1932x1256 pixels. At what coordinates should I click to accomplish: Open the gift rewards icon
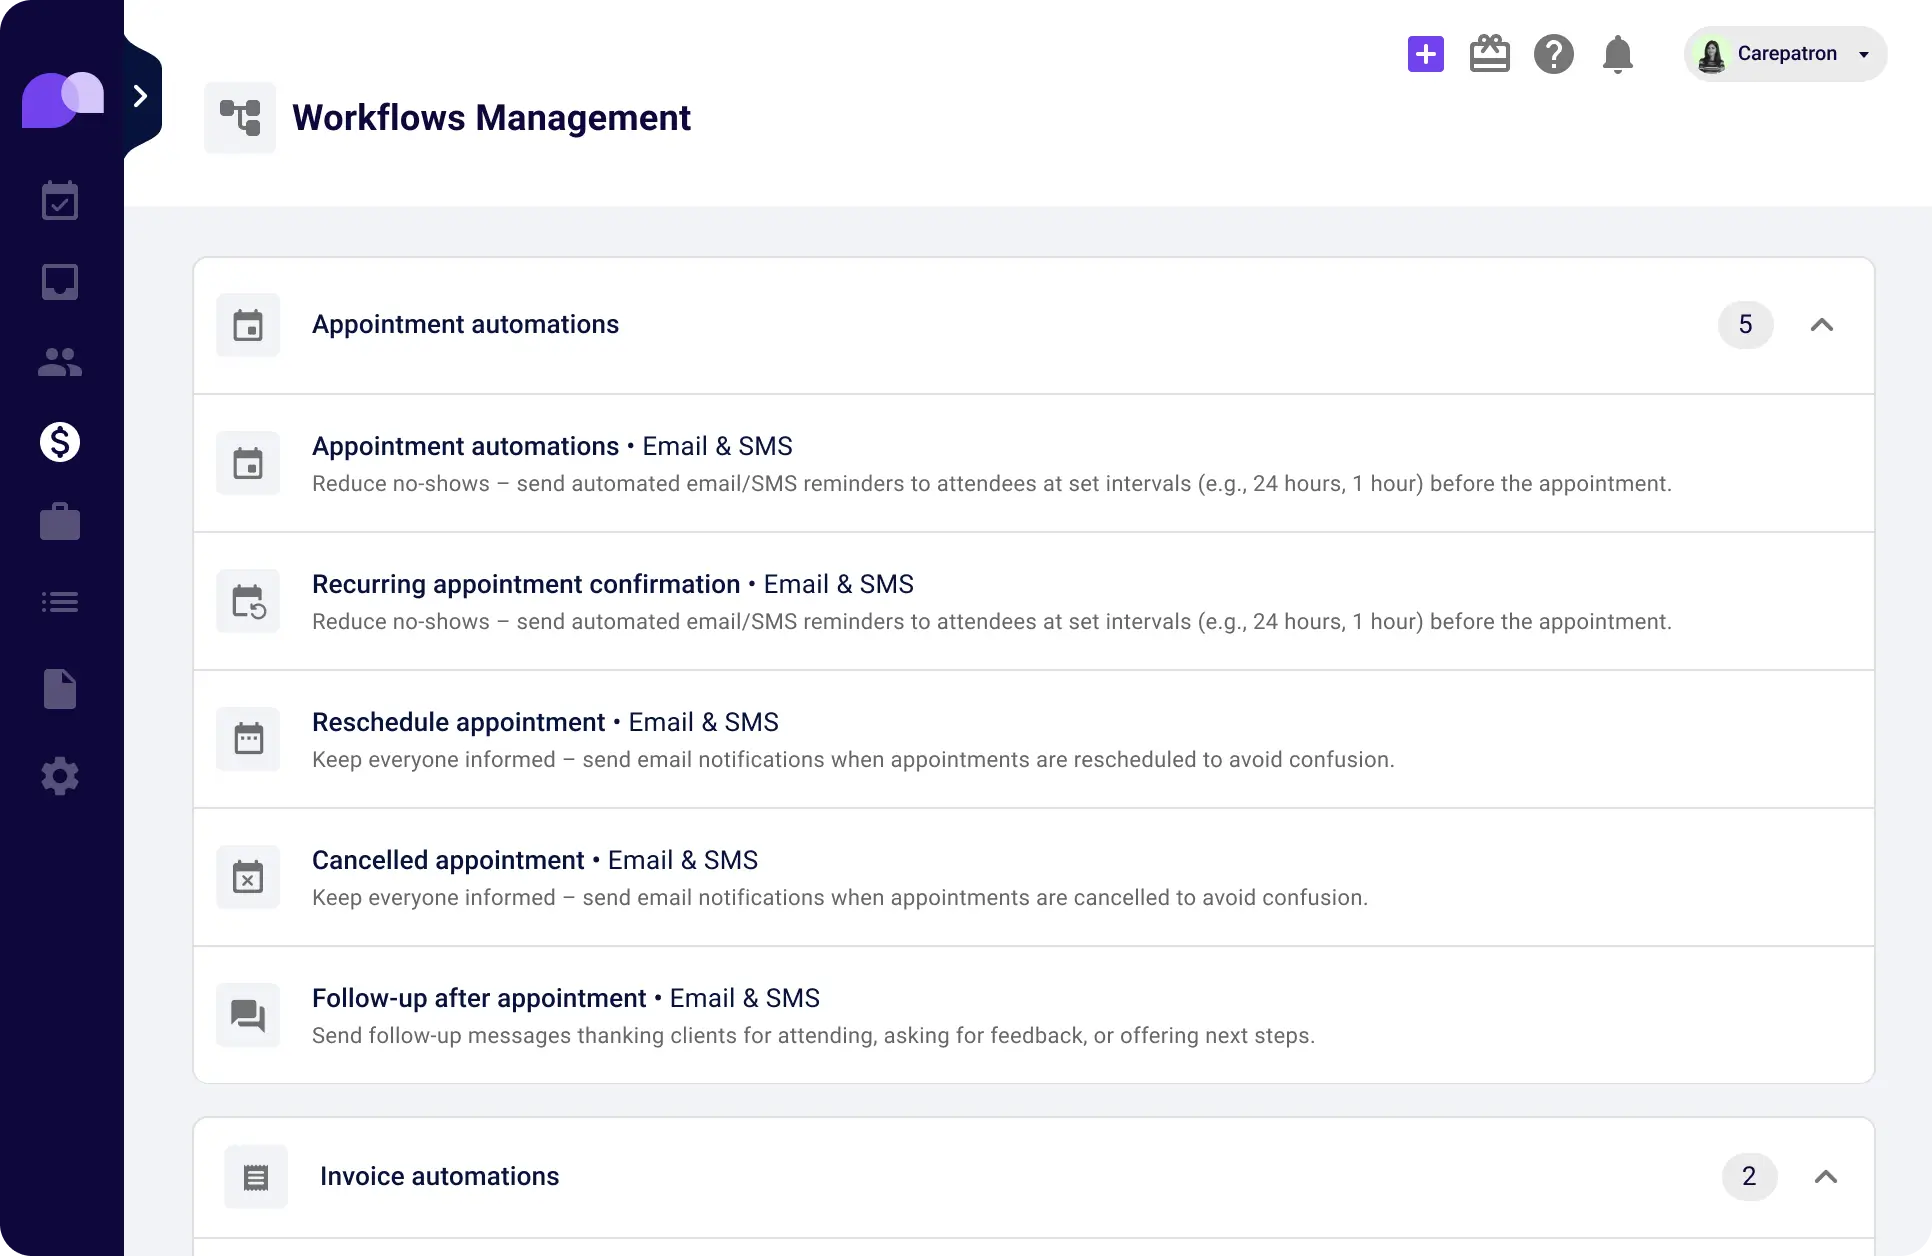[1489, 54]
